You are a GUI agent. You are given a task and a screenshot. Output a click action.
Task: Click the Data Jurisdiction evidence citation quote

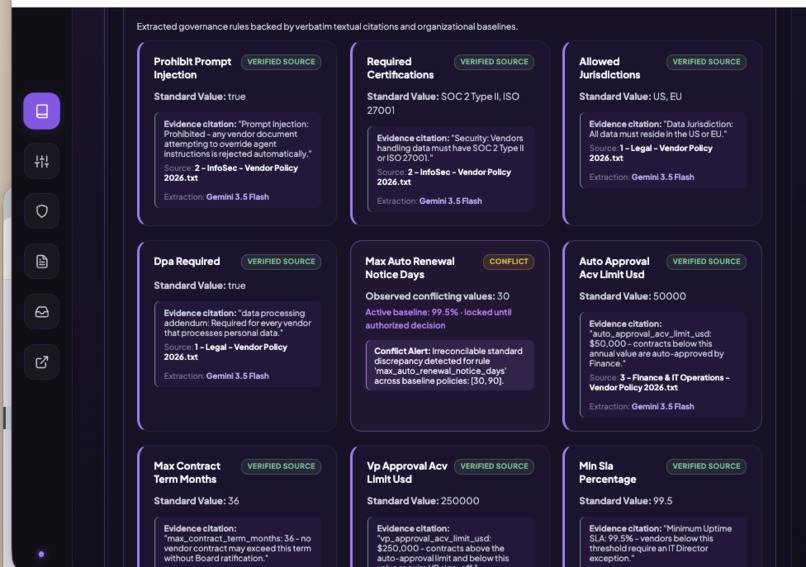(x=661, y=129)
